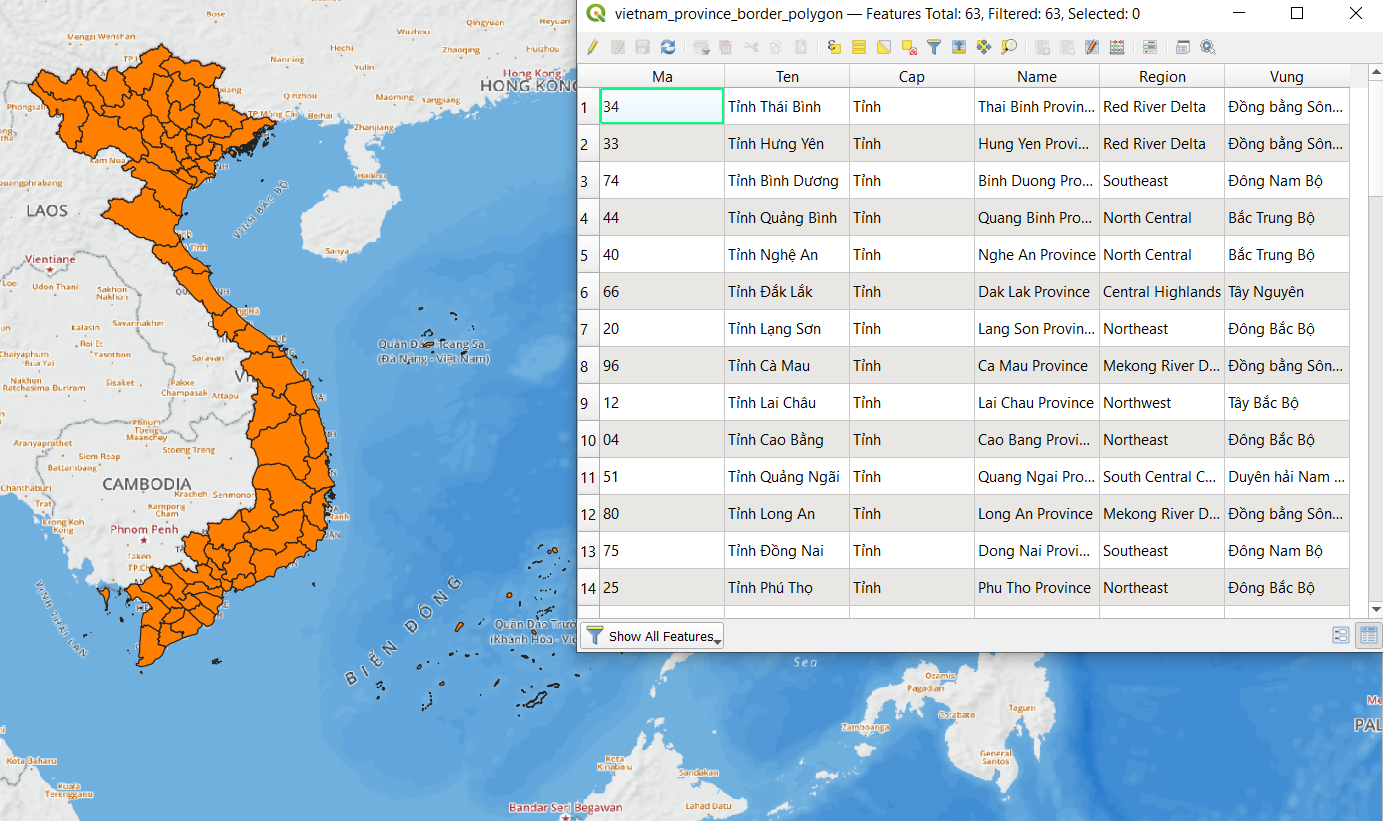Sort by the Ten column header

pos(787,76)
